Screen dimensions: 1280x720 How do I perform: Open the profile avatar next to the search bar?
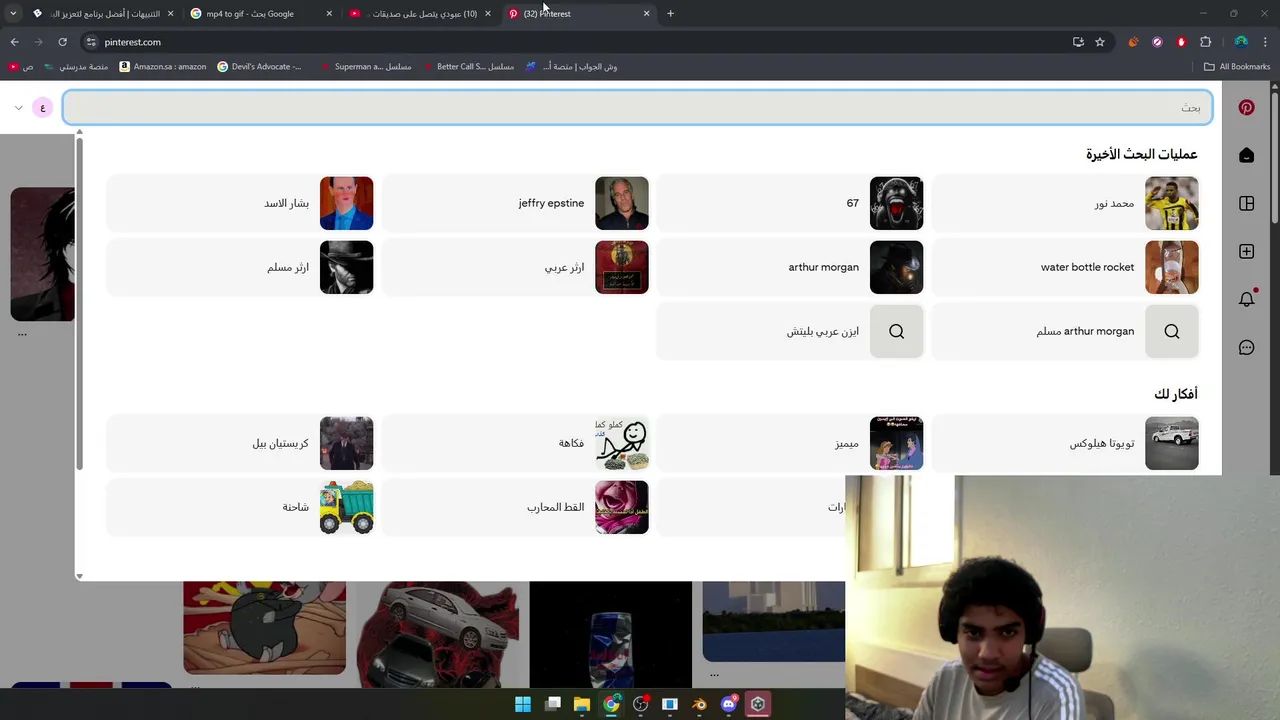(42, 107)
